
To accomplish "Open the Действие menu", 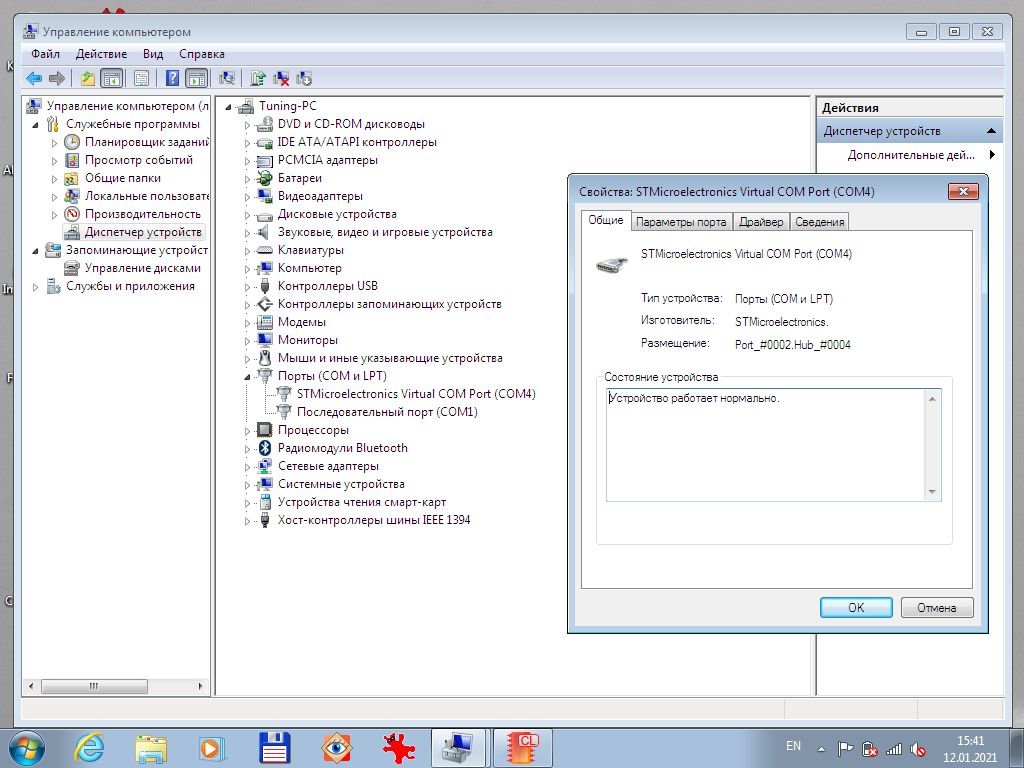I will (101, 54).
